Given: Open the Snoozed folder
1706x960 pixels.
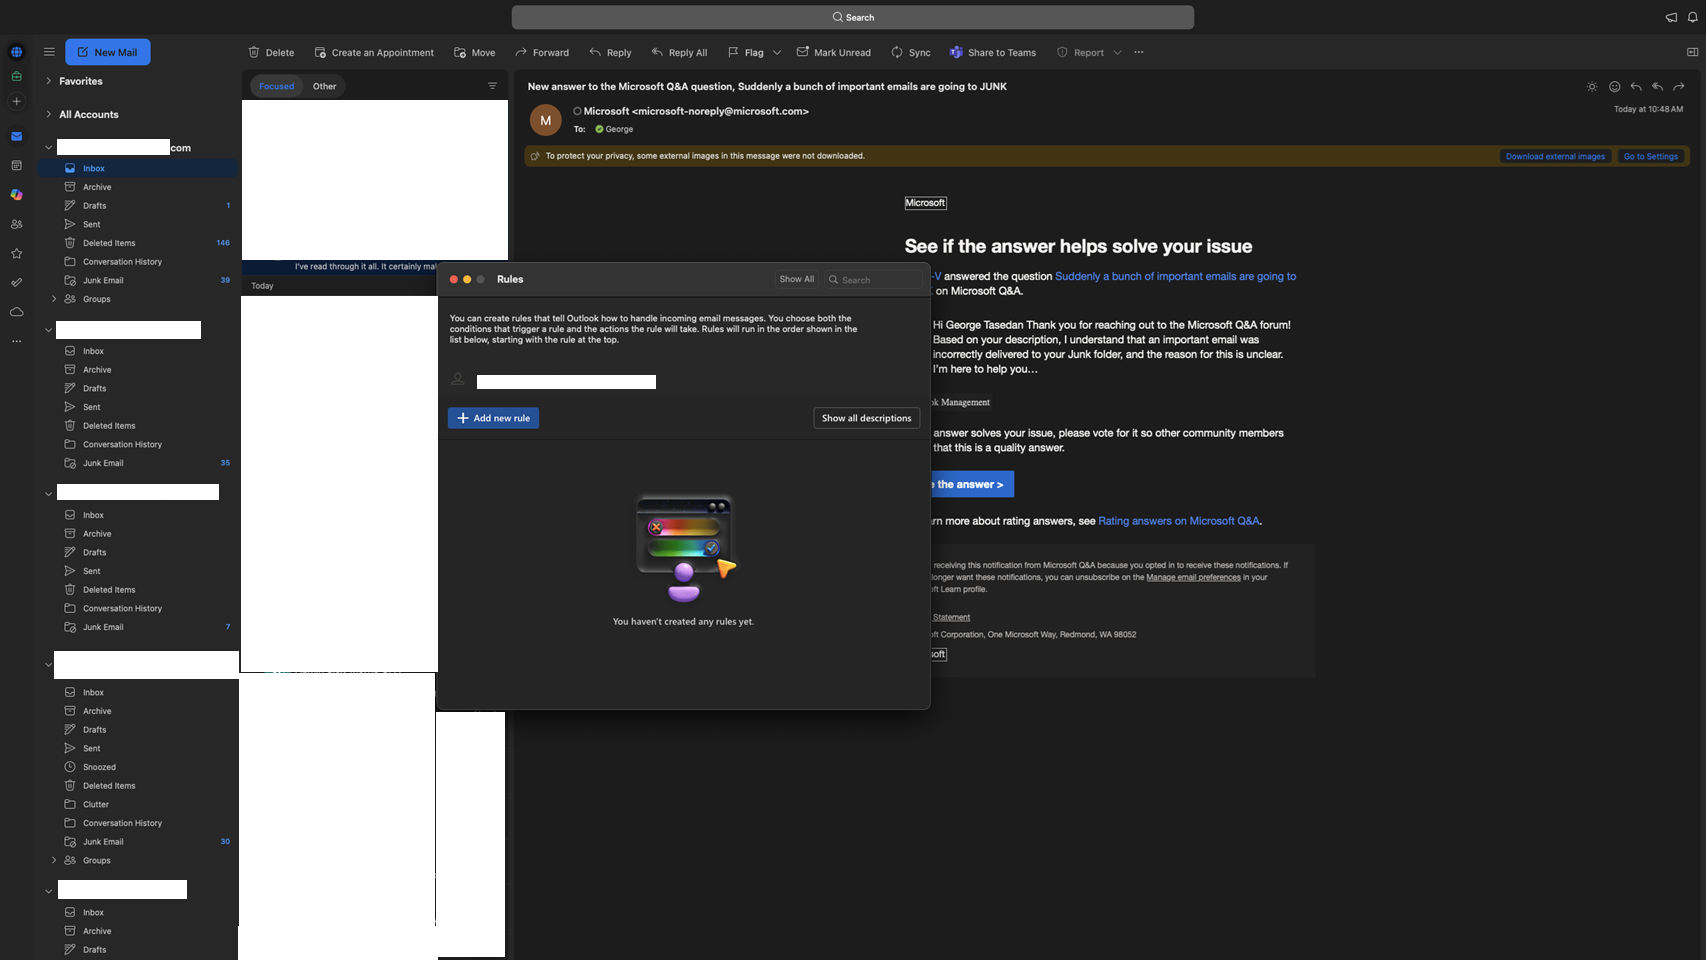Looking at the screenshot, I should [x=138, y=767].
